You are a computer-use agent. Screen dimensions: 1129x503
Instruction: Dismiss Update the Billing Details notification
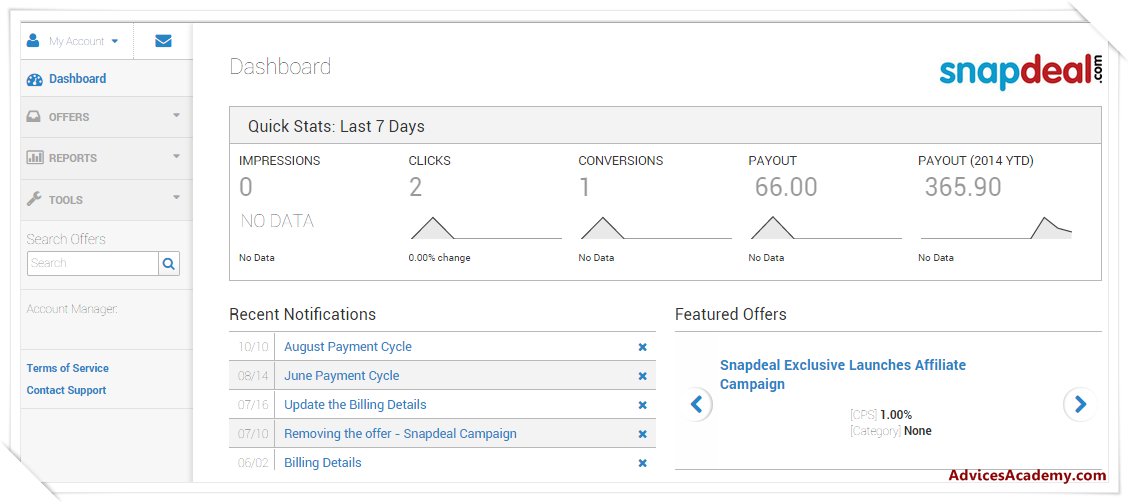click(x=643, y=405)
